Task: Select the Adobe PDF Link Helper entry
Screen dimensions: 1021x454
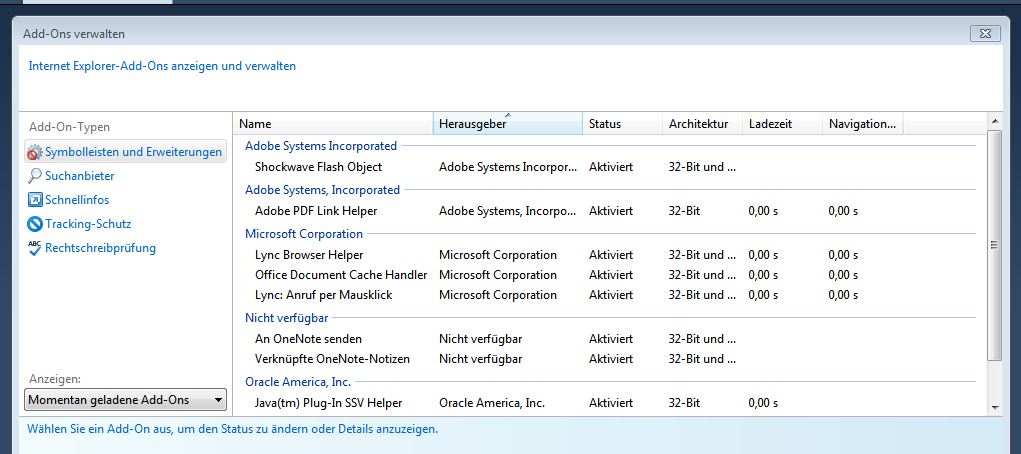Action: coord(316,211)
